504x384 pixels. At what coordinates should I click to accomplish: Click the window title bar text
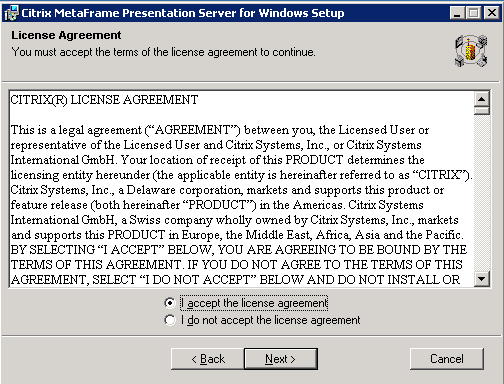point(183,13)
